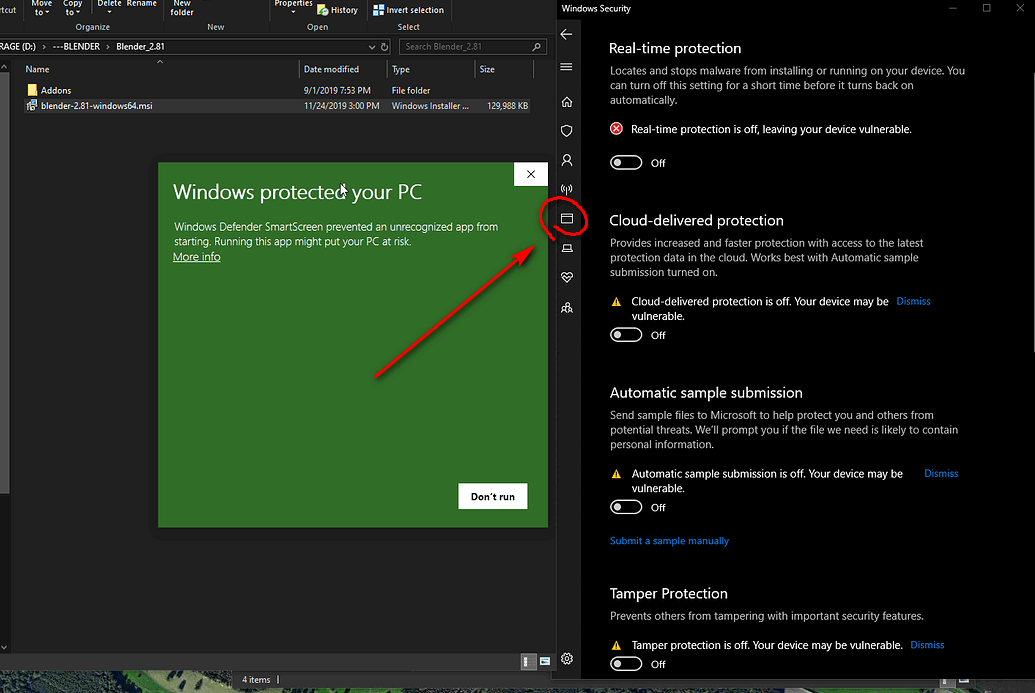The width and height of the screenshot is (1035, 693).
Task: Open Delete dropdown arrow
Action: click(110, 12)
